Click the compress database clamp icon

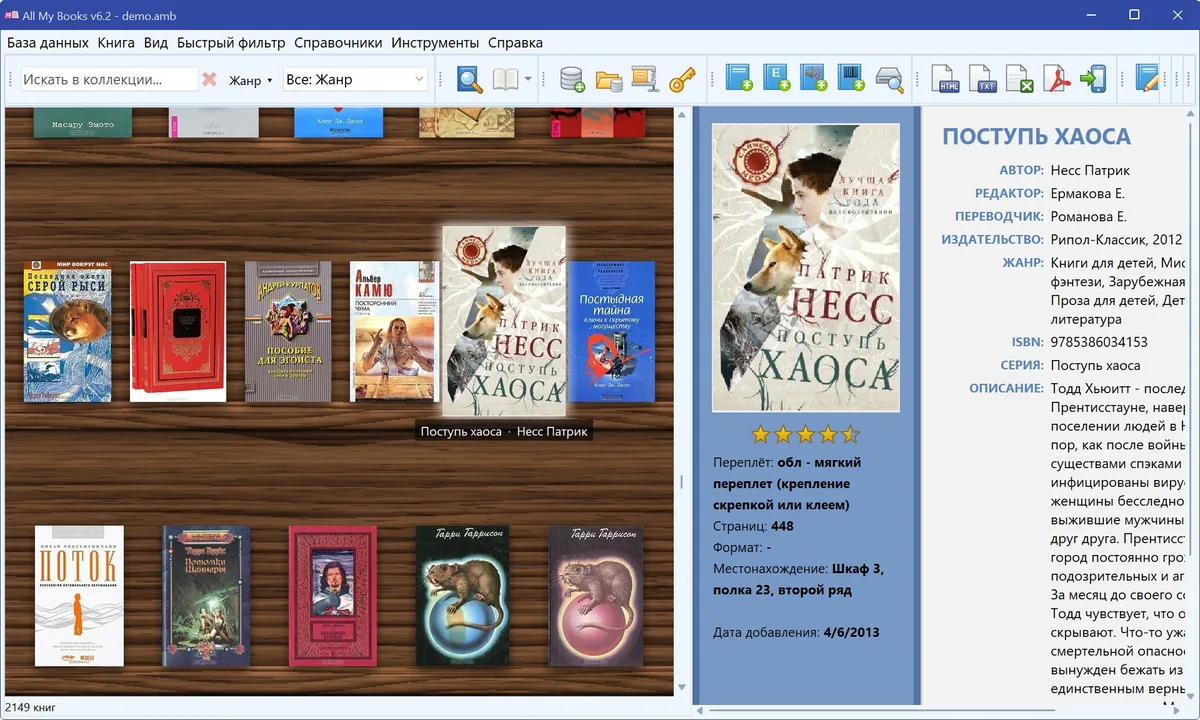644,80
